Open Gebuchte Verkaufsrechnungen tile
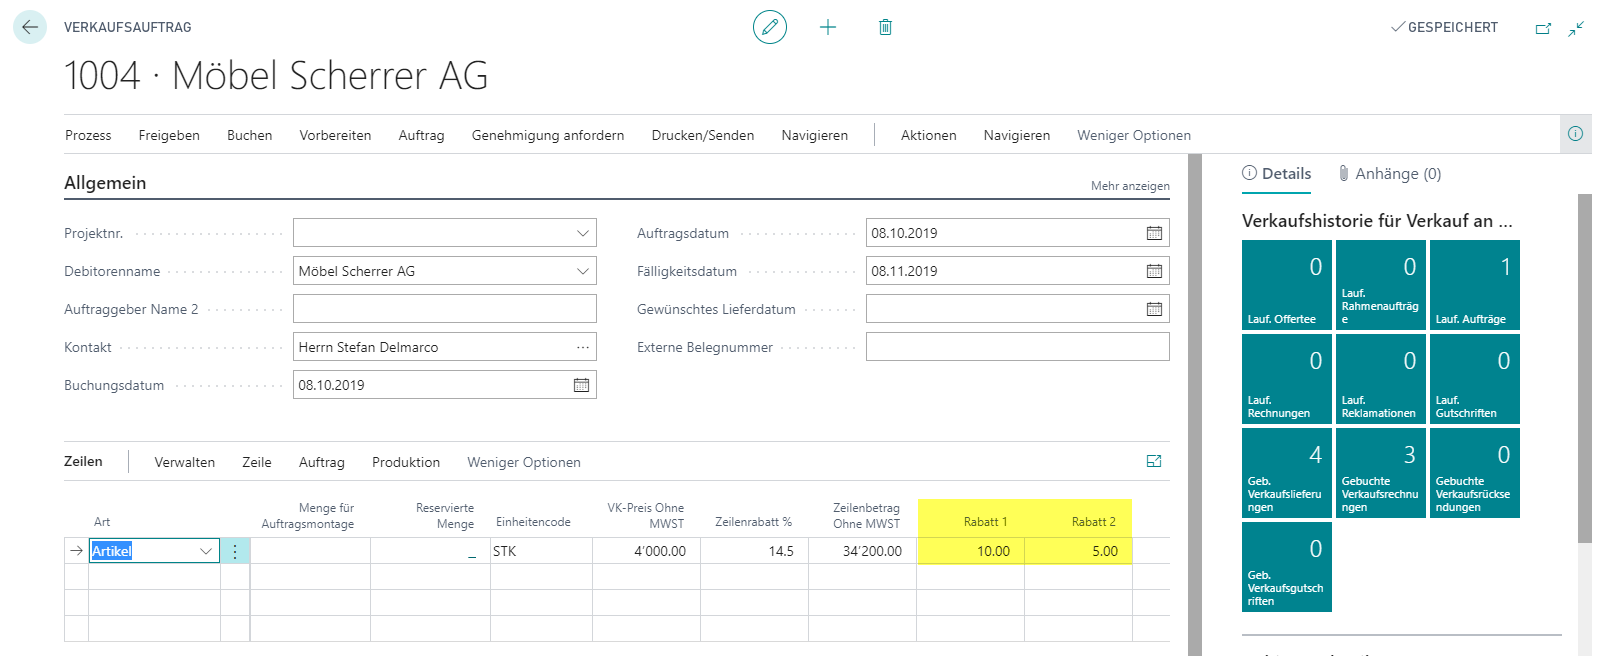 tap(1381, 473)
